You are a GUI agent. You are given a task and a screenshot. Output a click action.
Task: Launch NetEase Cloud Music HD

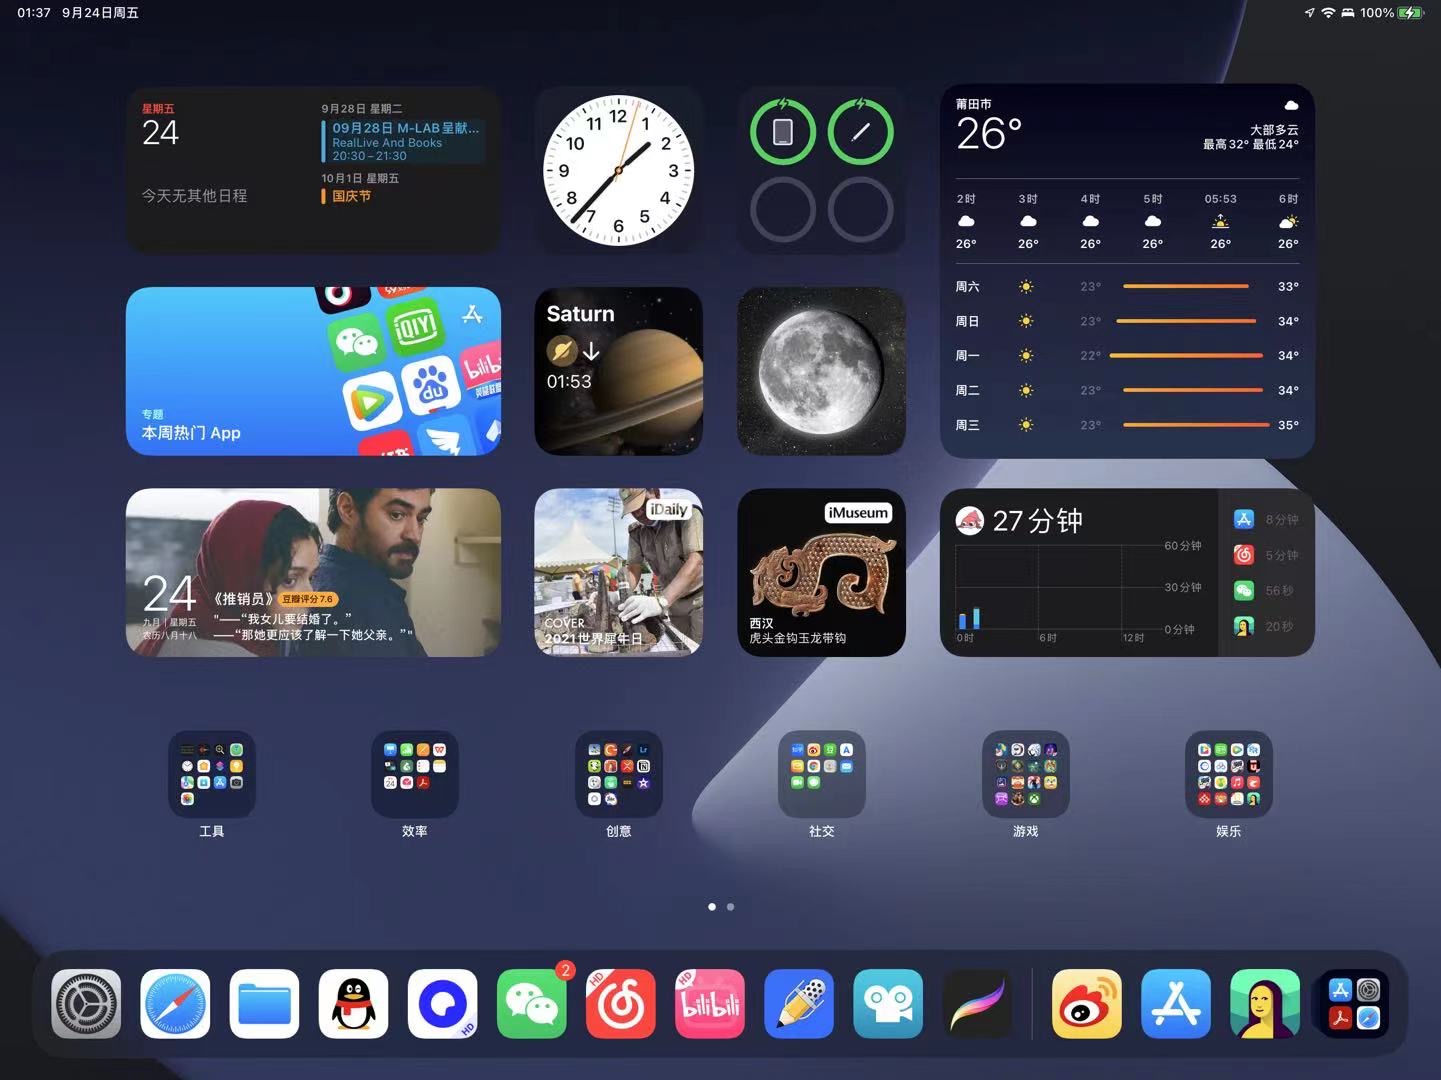coord(621,1004)
